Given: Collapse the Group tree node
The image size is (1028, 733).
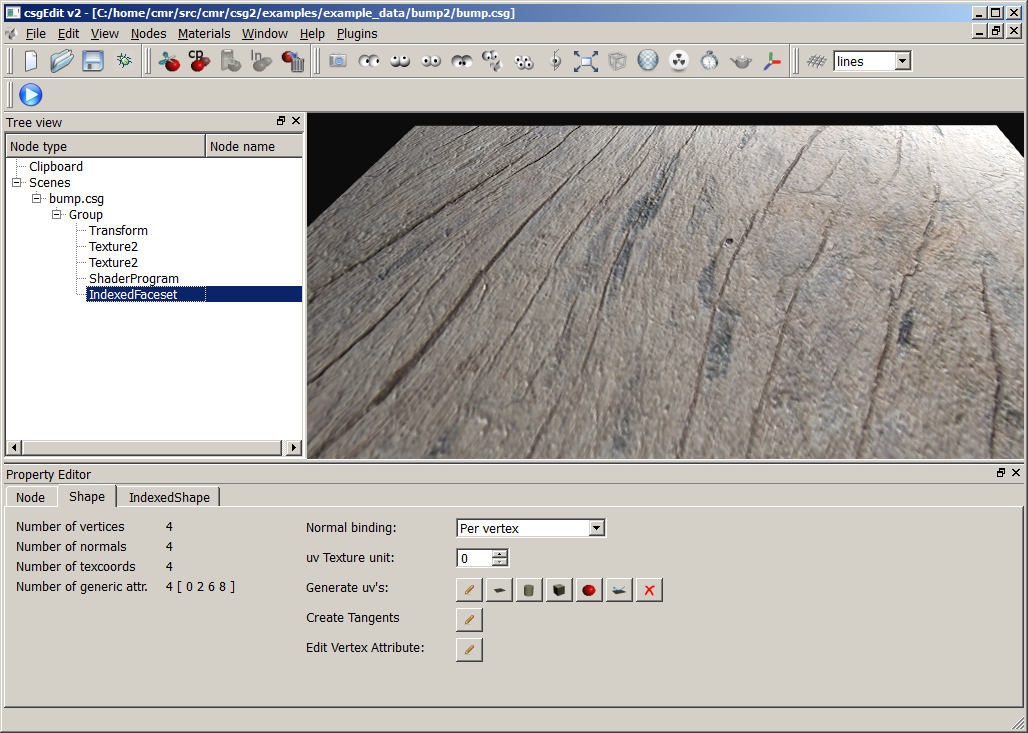Looking at the screenshot, I should 57,214.
